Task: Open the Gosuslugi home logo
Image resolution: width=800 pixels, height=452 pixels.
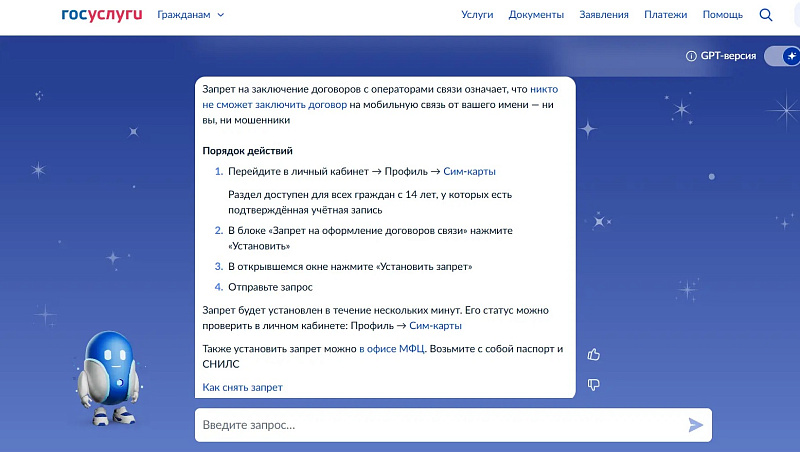Action: 102,15
